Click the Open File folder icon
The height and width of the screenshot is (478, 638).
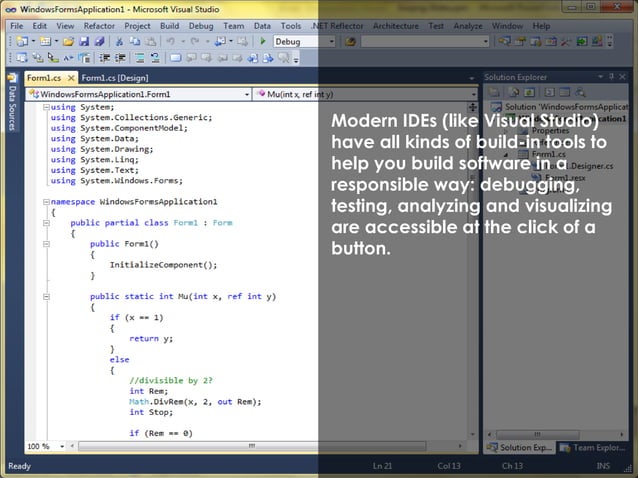point(67,42)
